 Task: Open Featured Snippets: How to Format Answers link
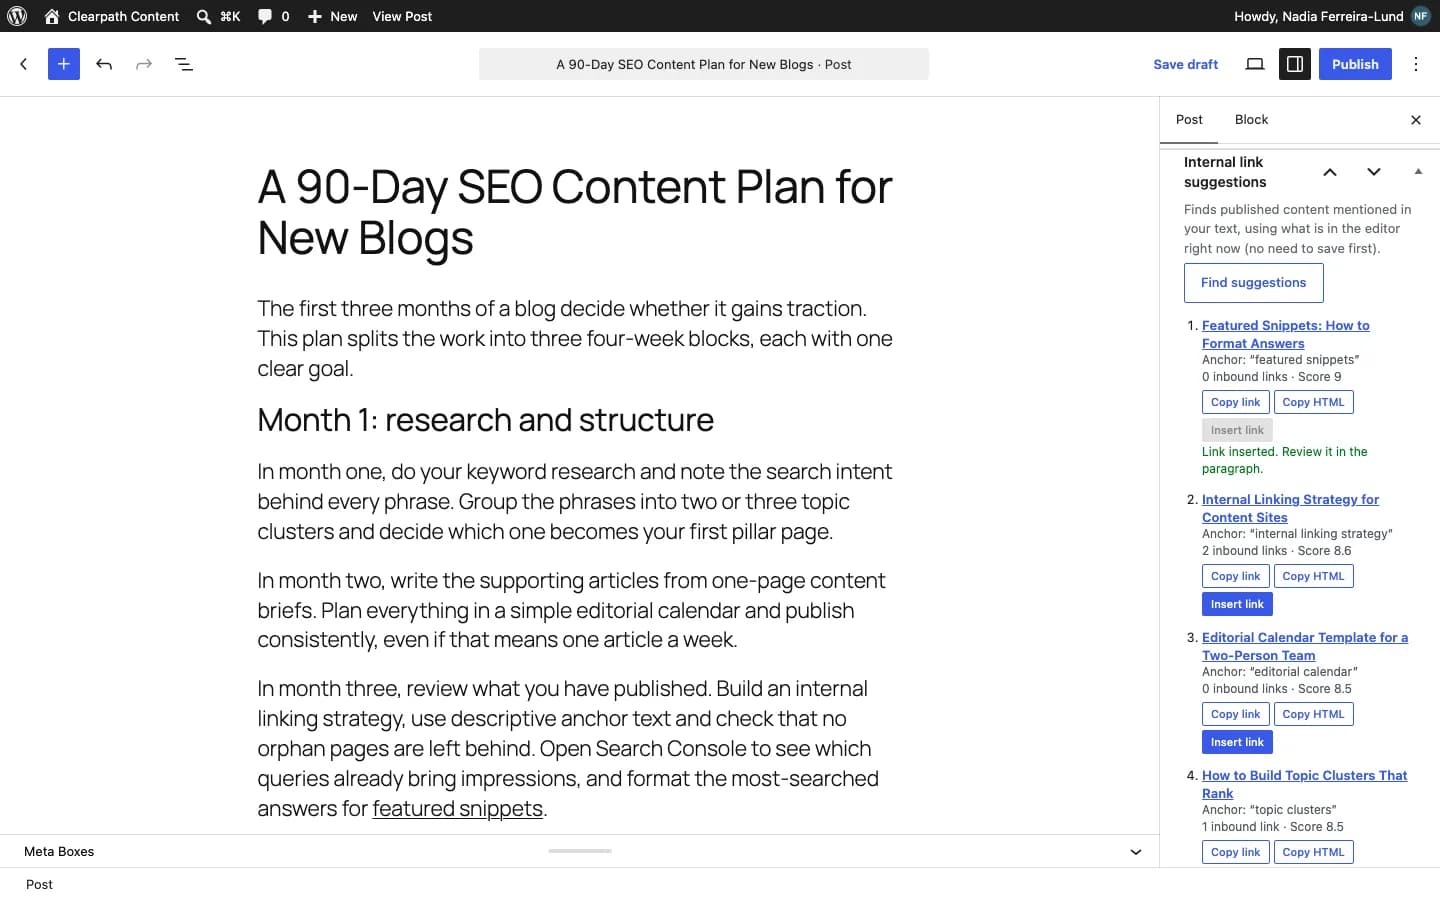[x=1286, y=334]
